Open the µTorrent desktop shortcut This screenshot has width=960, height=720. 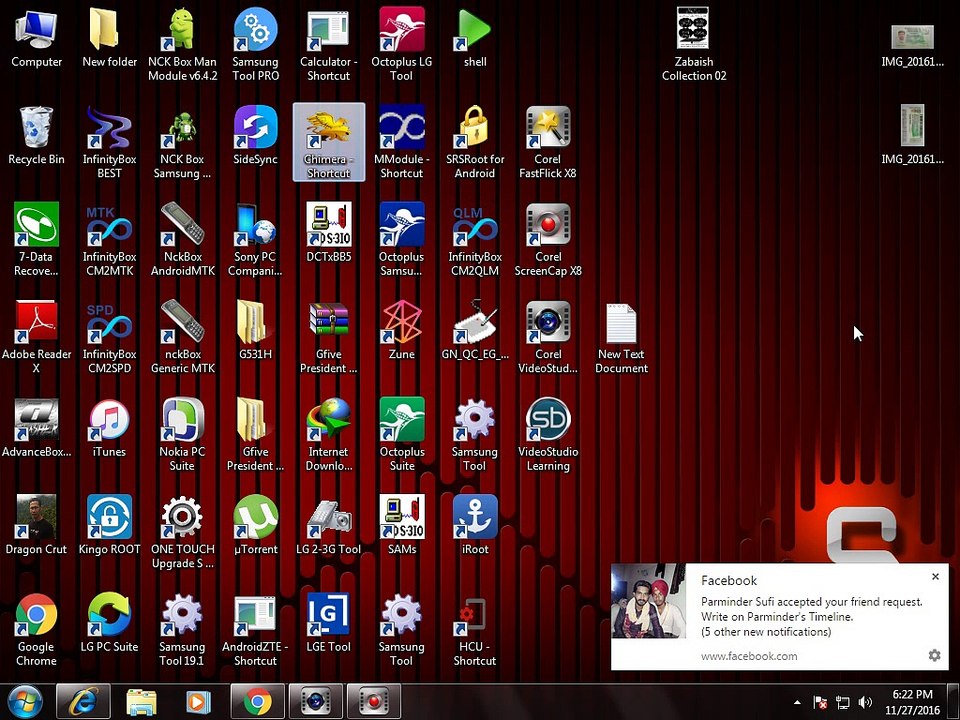[x=255, y=518]
